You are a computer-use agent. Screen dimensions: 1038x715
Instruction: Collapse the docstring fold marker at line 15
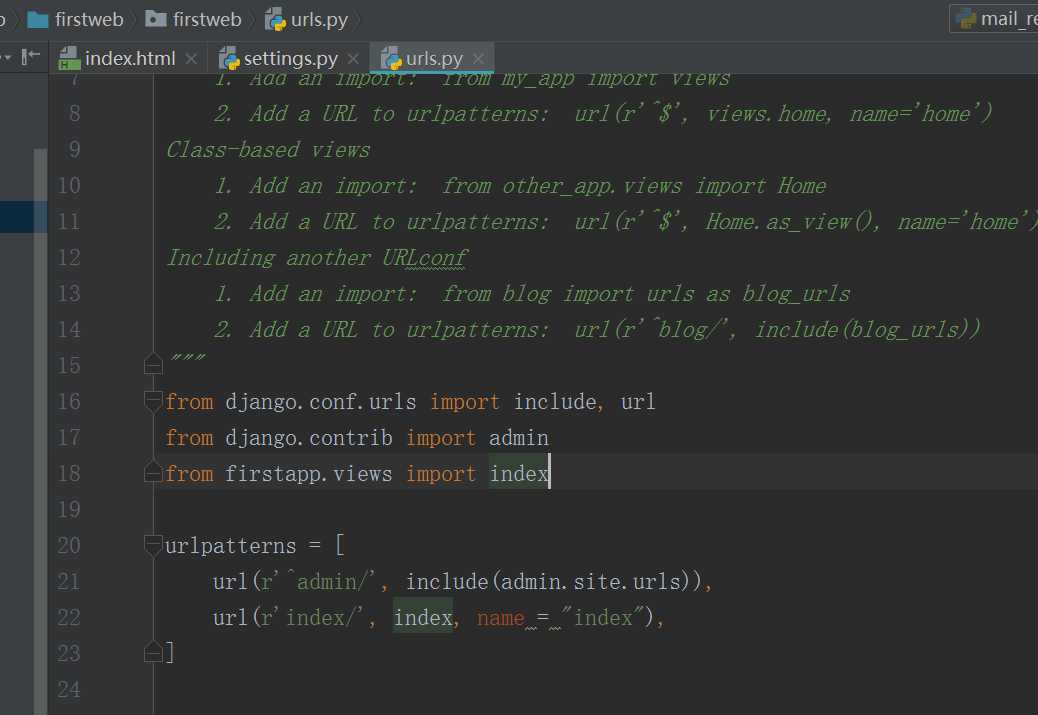click(153, 364)
